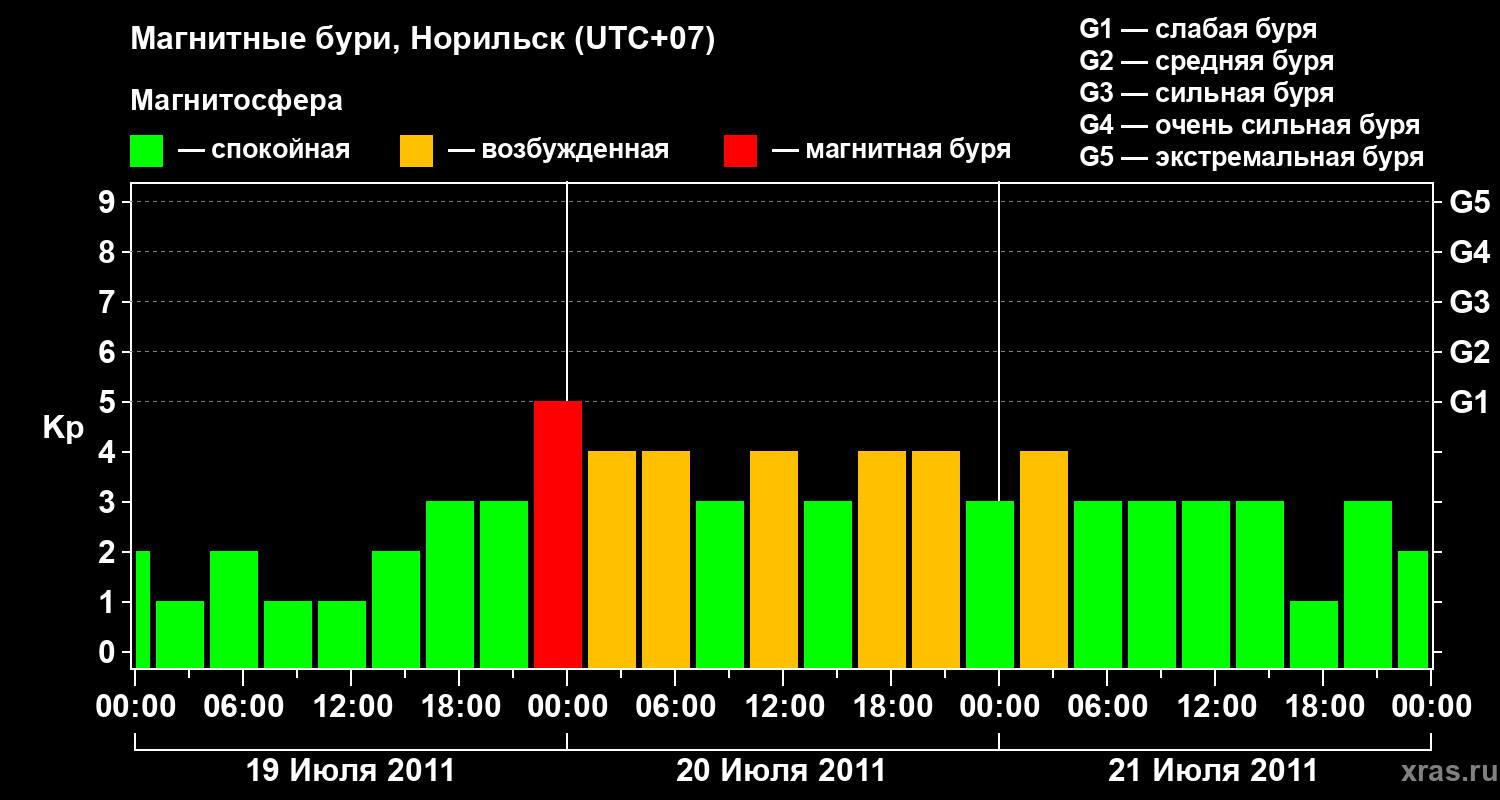Click the red Kp 5 storm bar
Image resolution: width=1500 pixels, height=800 pixels.
point(558,534)
